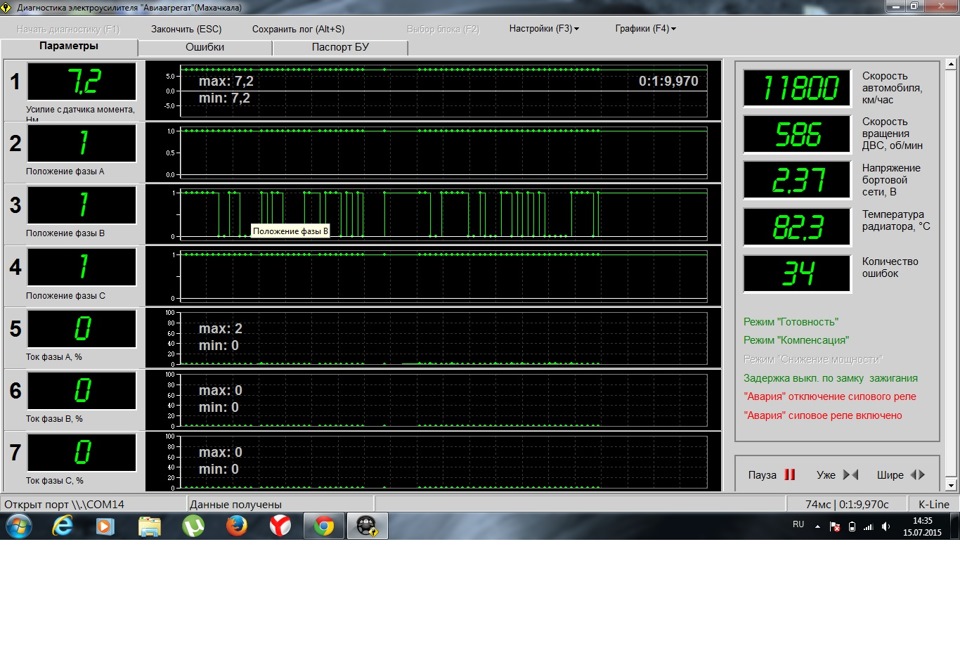Click the radiator temperature display 82,3

[797, 227]
